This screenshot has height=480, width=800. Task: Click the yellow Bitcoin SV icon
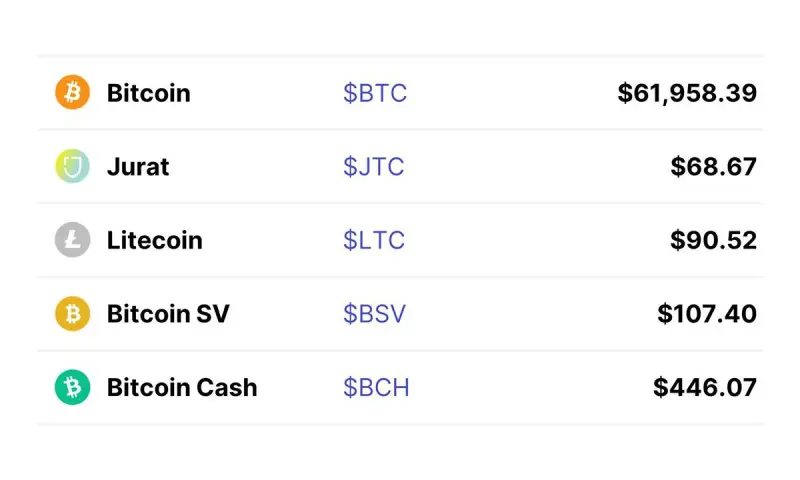click(72, 314)
